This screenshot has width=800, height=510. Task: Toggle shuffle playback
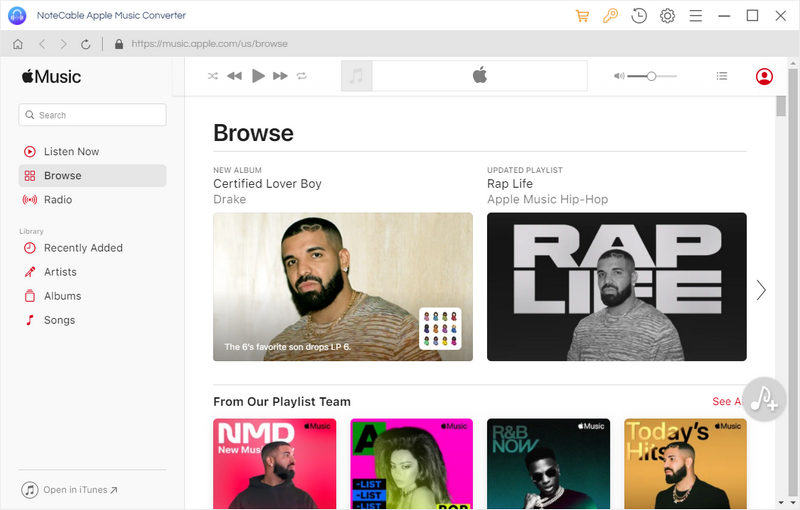point(213,76)
